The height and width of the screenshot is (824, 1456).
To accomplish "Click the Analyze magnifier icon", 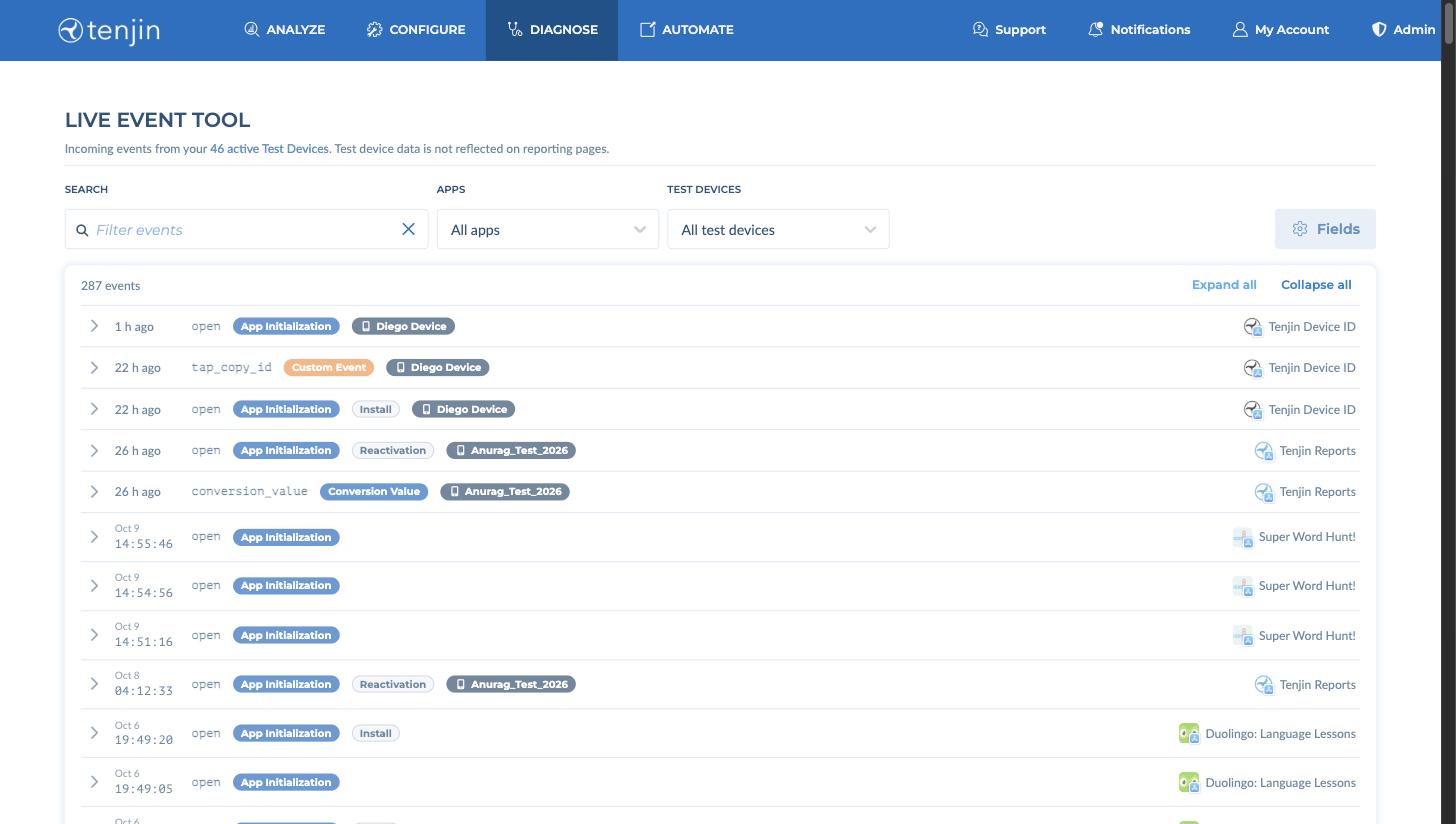I will pos(252,30).
